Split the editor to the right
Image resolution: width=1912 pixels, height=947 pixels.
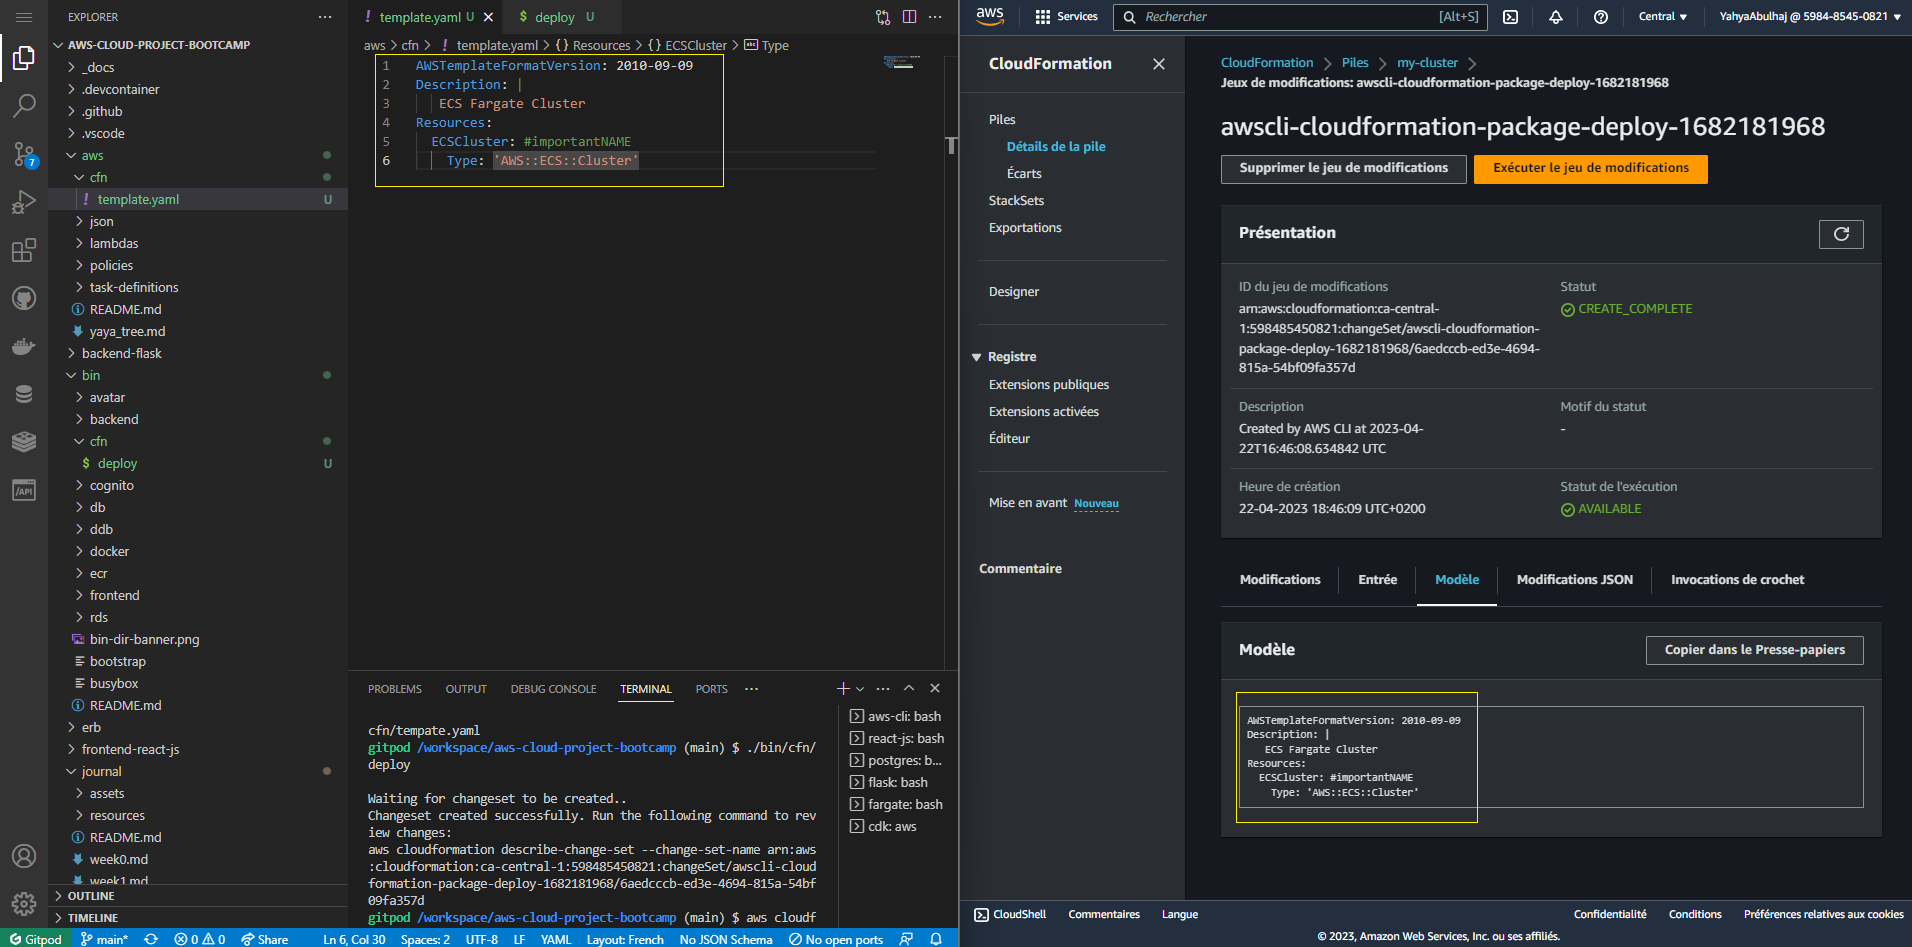pyautogui.click(x=909, y=17)
